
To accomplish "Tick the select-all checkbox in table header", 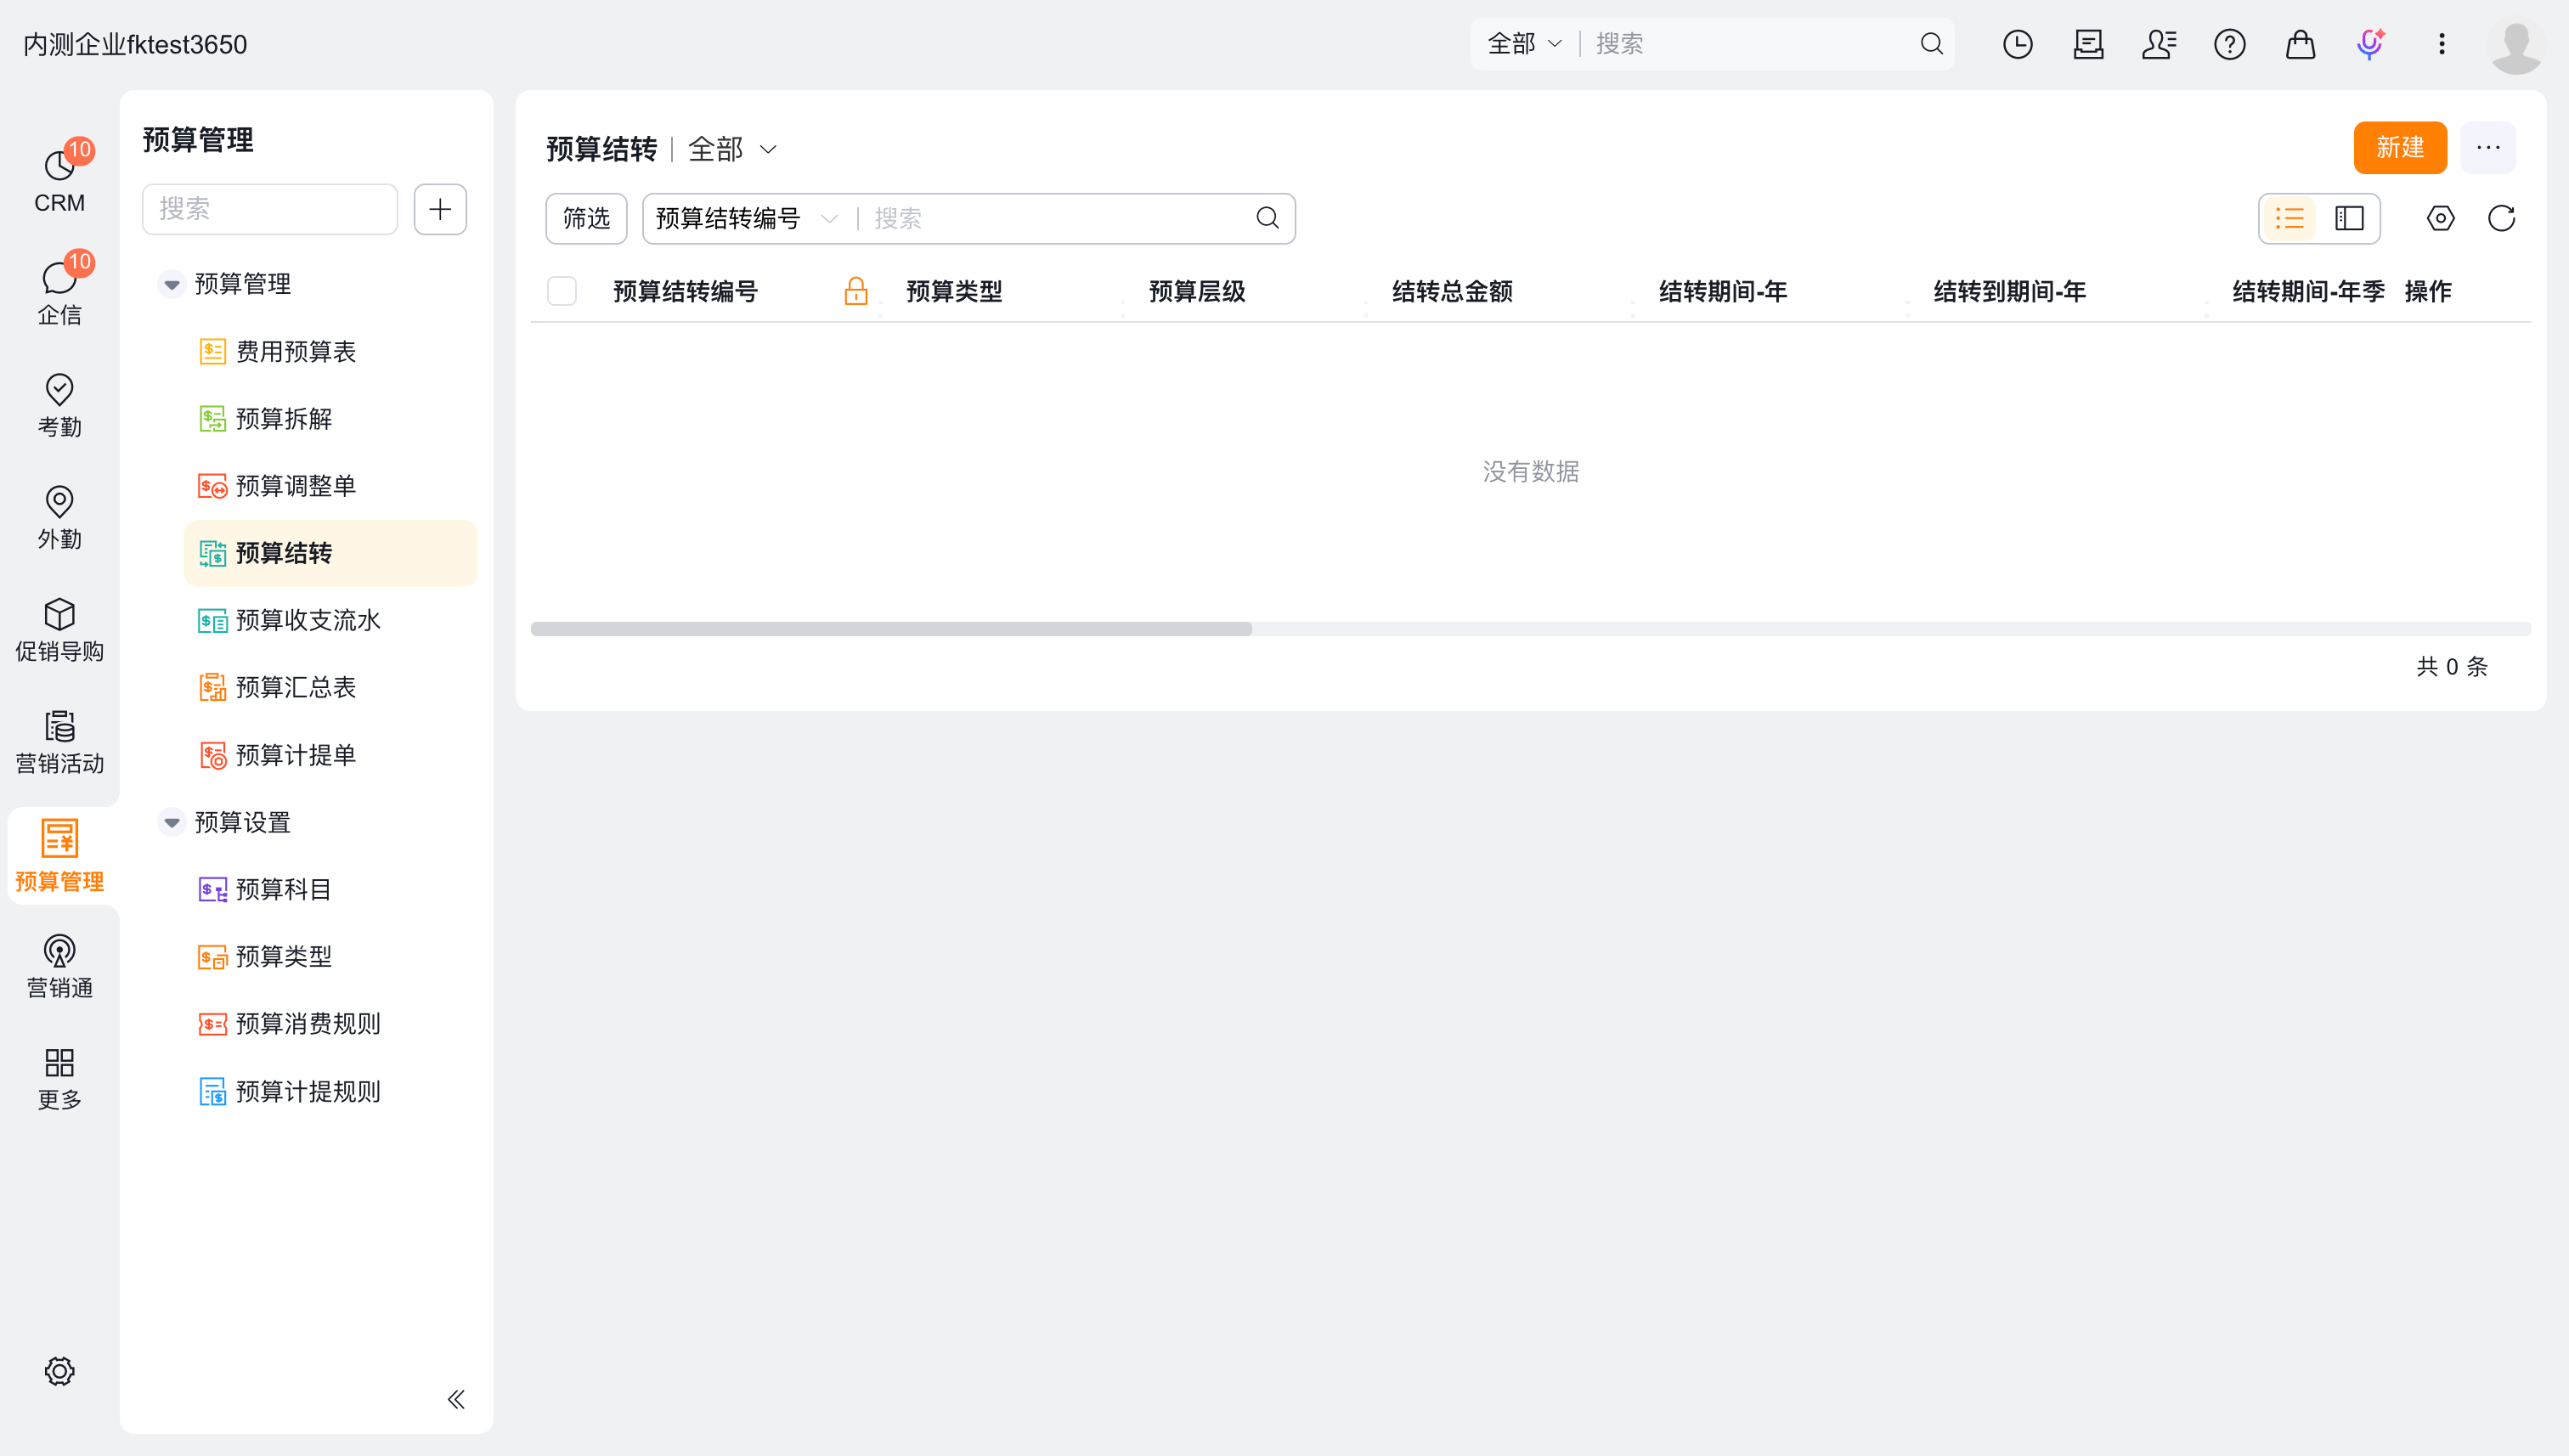I will click(x=562, y=291).
